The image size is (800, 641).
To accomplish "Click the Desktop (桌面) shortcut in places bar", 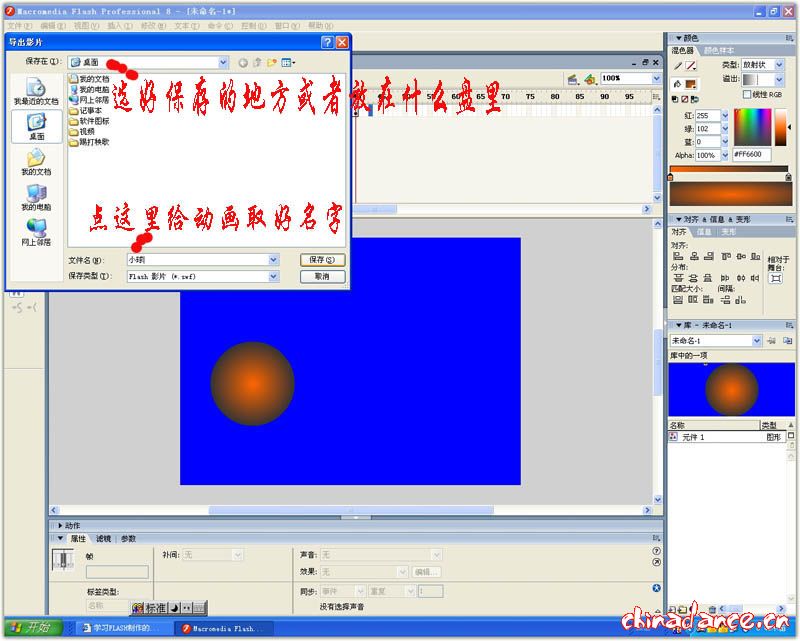I will [36, 126].
